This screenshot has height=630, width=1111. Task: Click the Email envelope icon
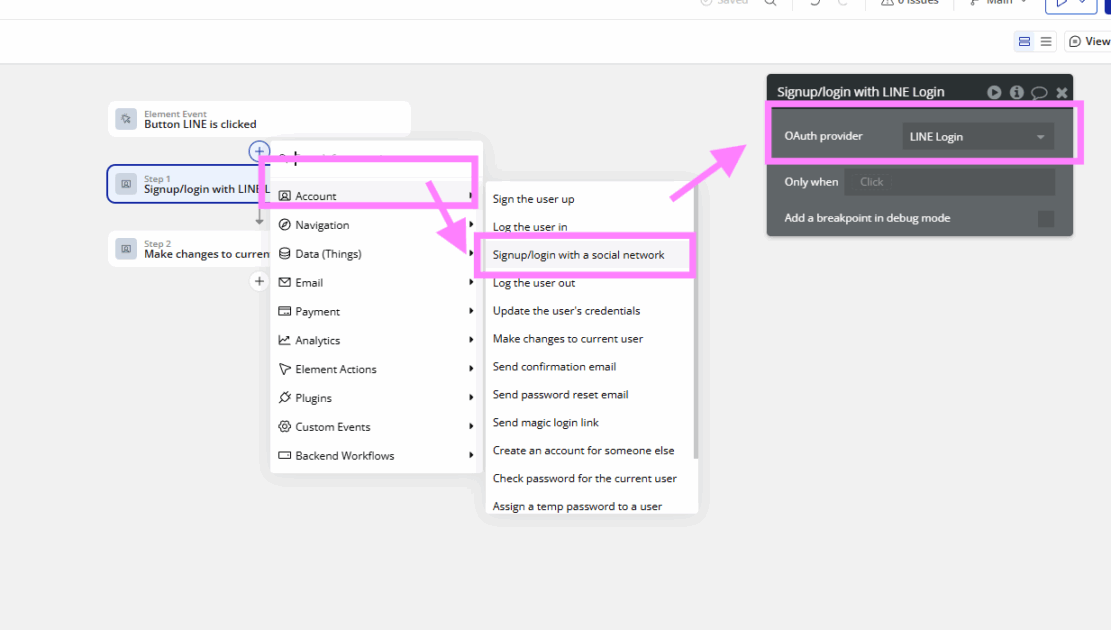point(284,282)
